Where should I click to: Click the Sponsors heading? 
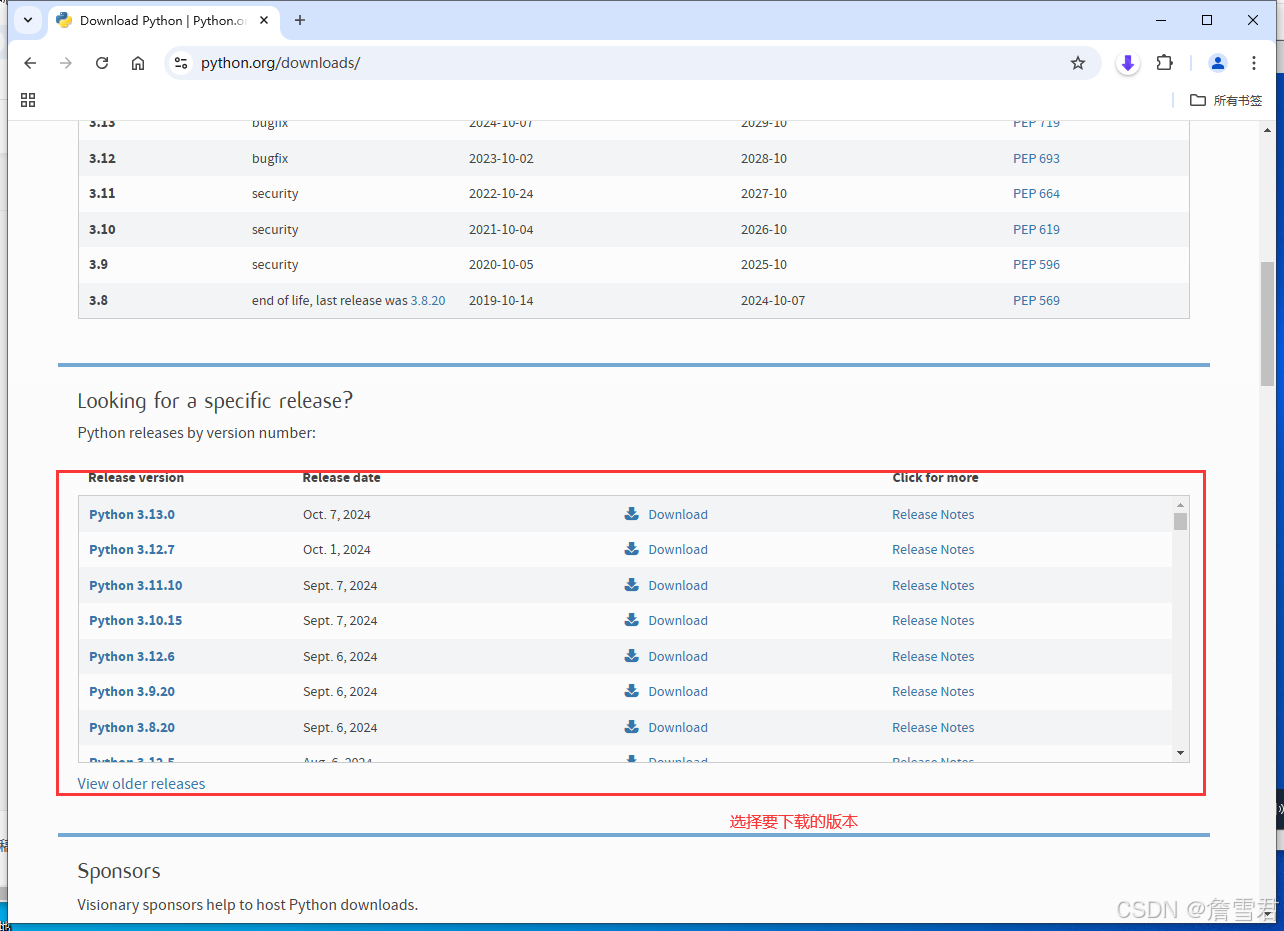tap(119, 871)
